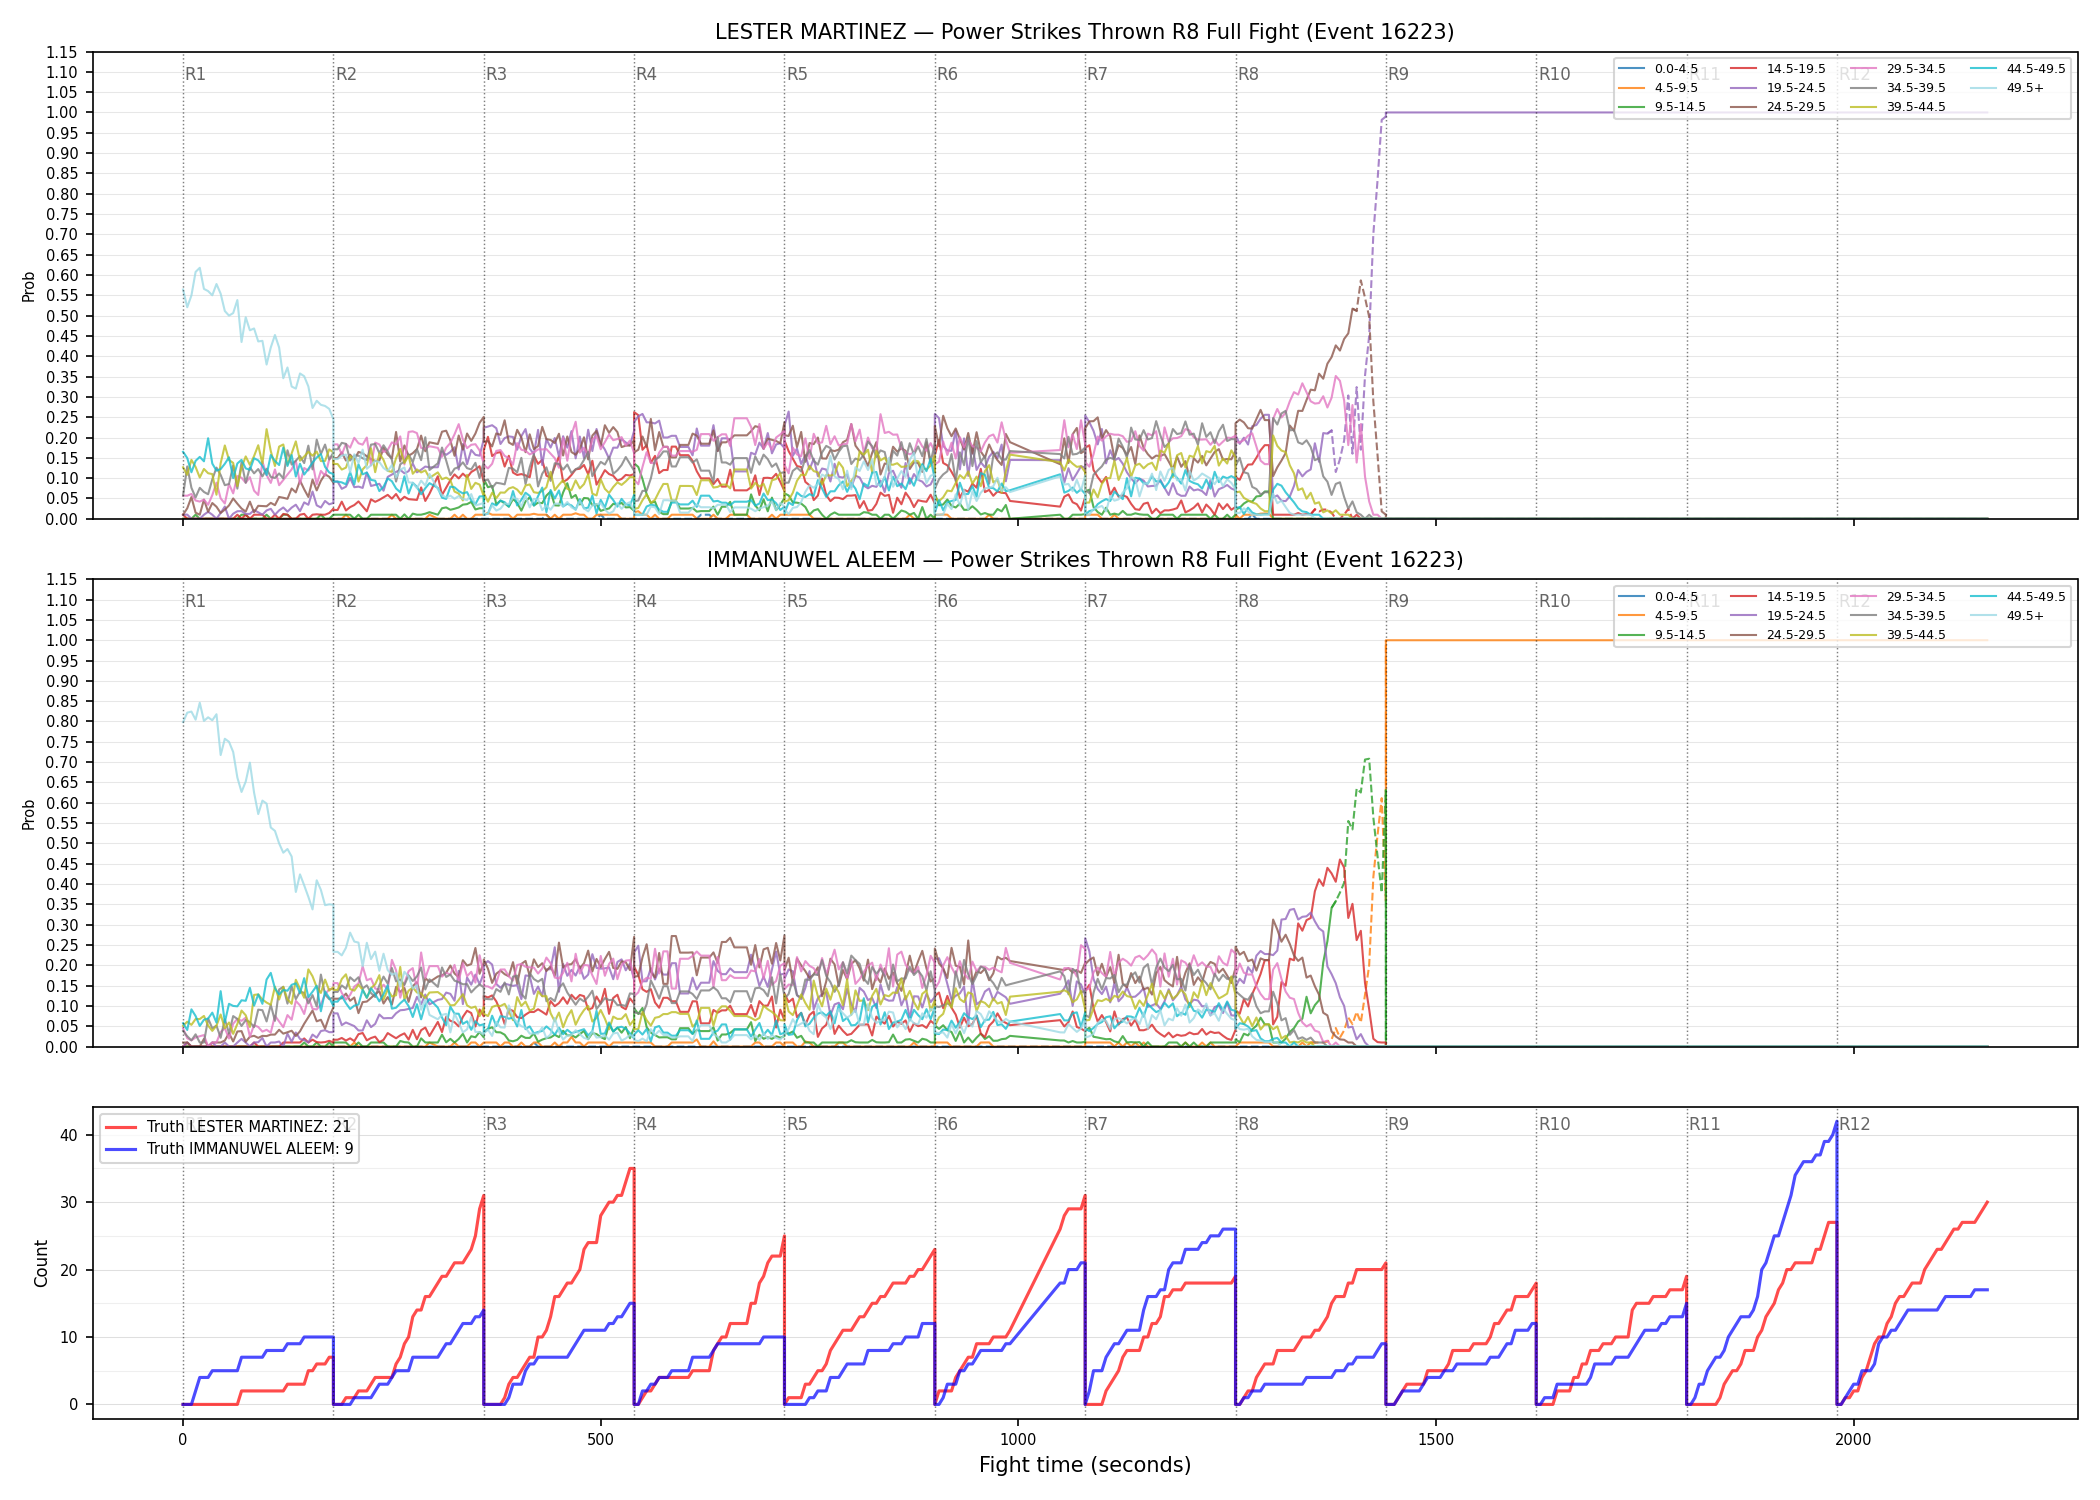Select '44.5-49.5' legend entry in Lester Martinez chart
Image resolution: width=2100 pixels, height=1500 pixels.
[2018, 69]
